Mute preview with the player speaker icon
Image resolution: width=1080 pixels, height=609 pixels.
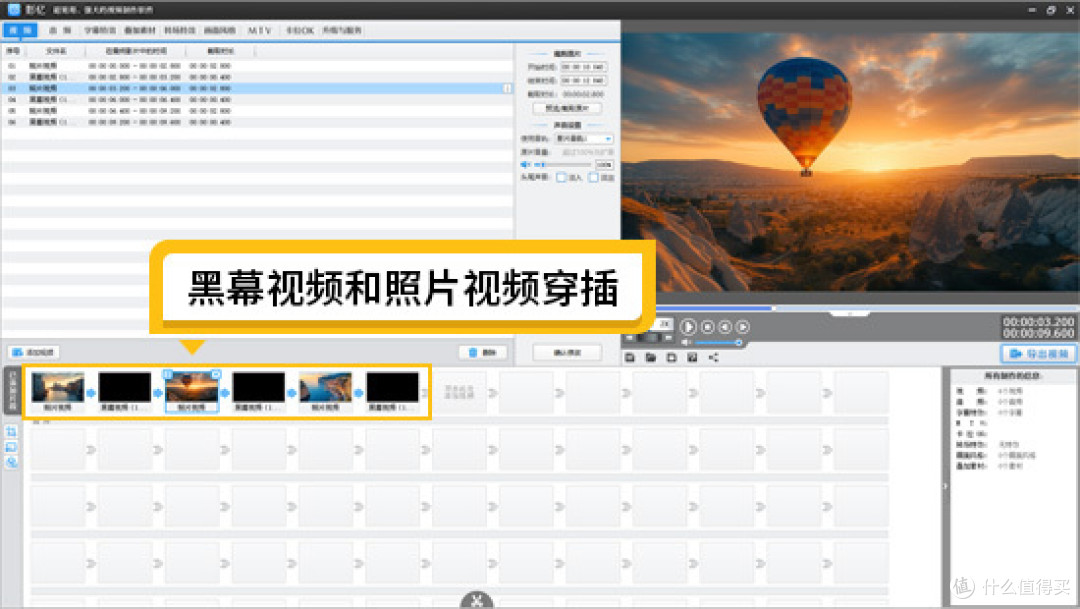[x=686, y=342]
